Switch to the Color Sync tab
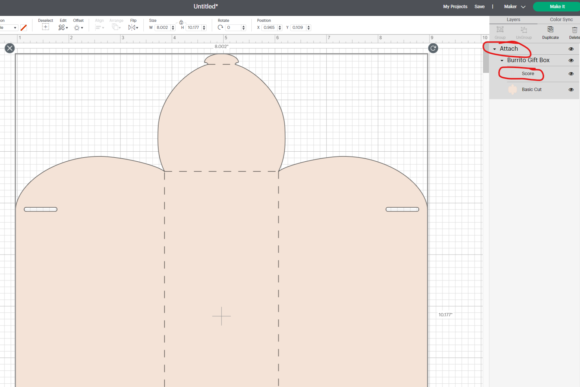Viewport: 580px width, 387px height. (x=561, y=19)
